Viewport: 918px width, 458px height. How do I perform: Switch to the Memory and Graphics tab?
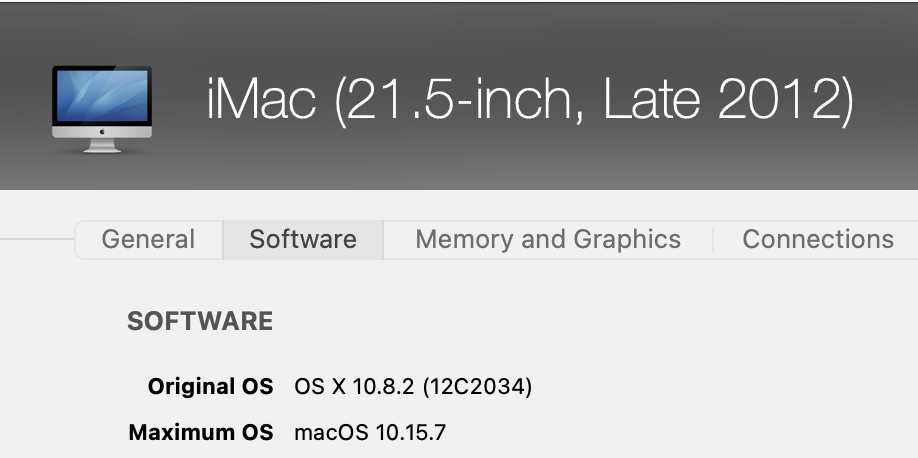(548, 240)
